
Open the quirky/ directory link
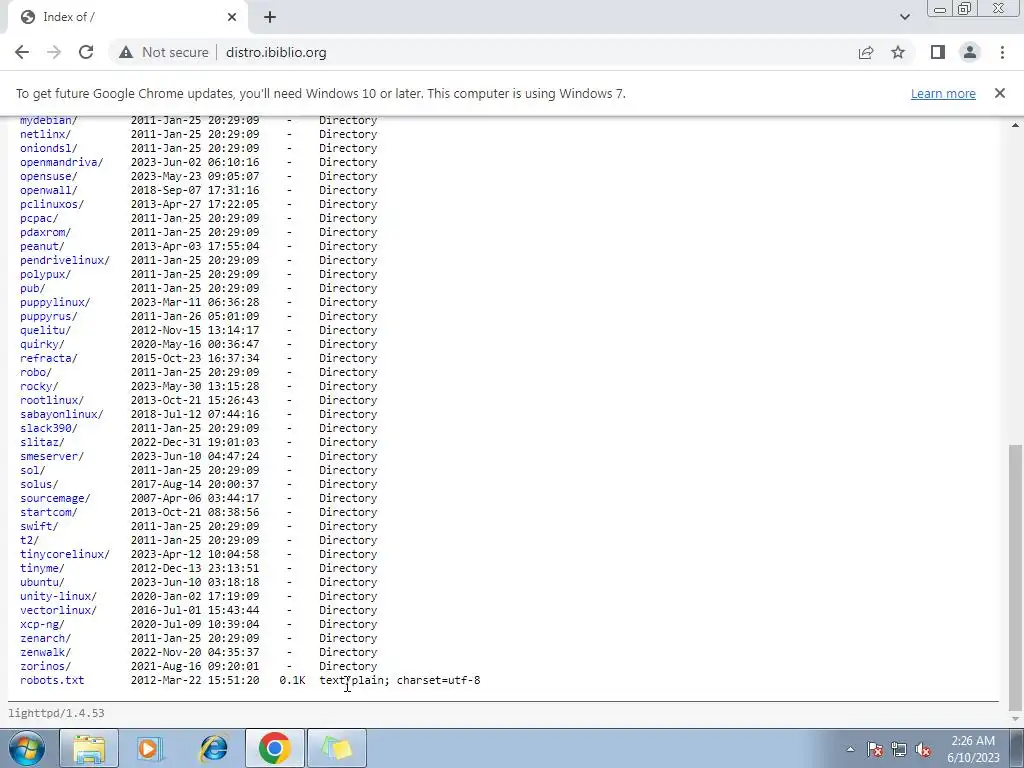pyautogui.click(x=42, y=344)
